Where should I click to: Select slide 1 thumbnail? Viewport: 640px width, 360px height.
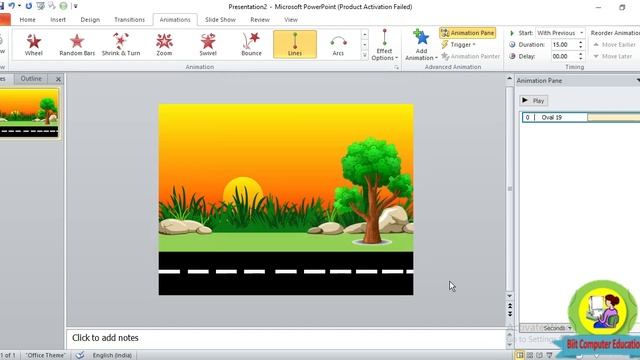[x=29, y=113]
